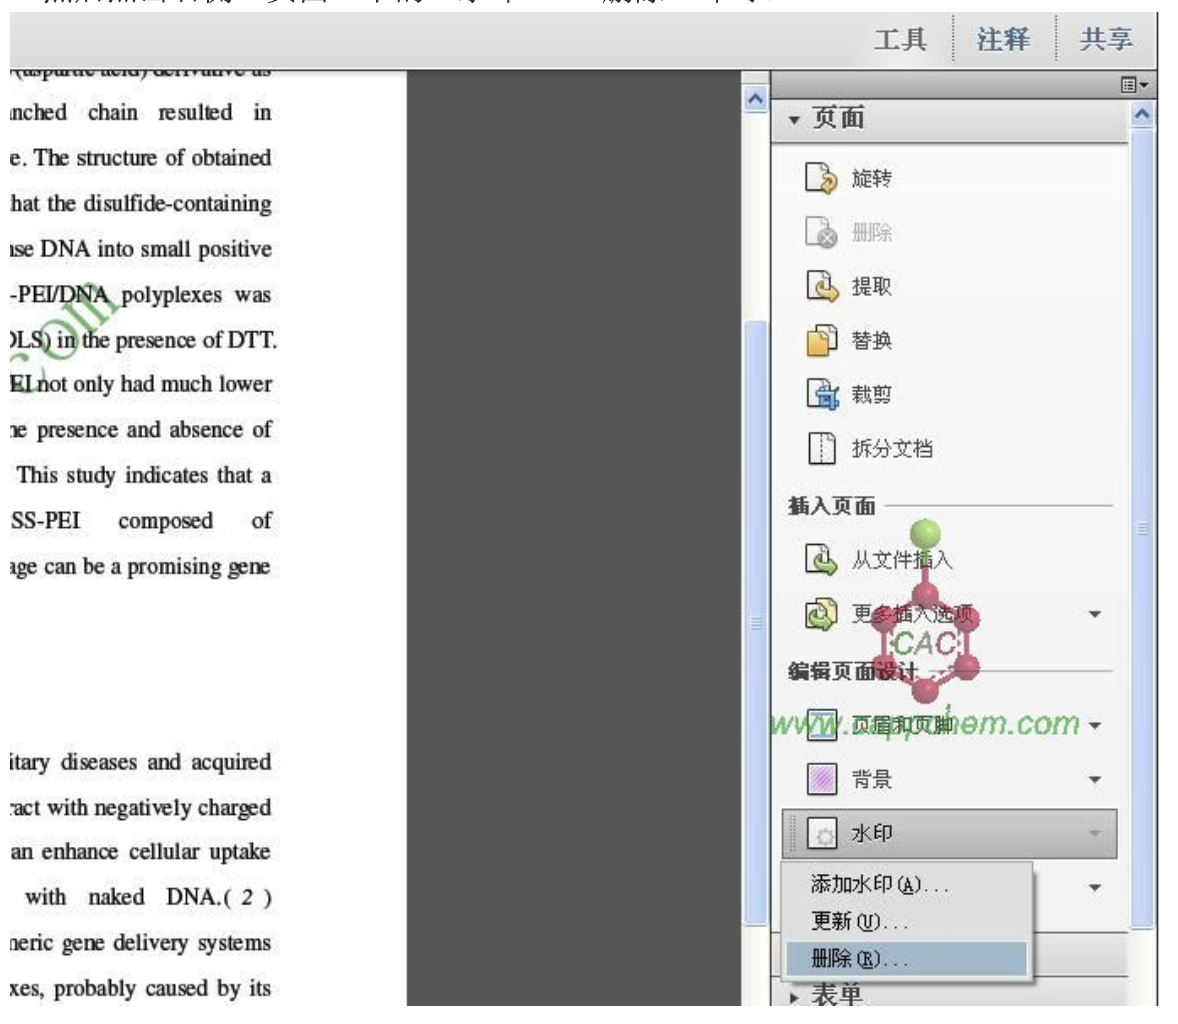Click the 替换 replace pages icon
Viewport: 1178px width, 1024px height.
point(821,340)
